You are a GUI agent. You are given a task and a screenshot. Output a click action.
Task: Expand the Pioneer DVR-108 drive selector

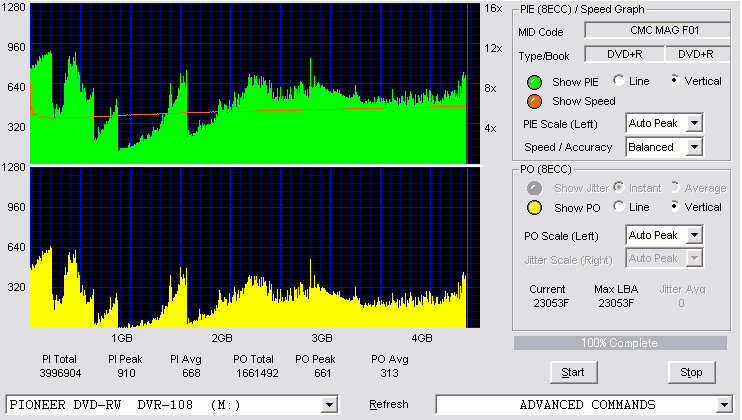pos(329,405)
